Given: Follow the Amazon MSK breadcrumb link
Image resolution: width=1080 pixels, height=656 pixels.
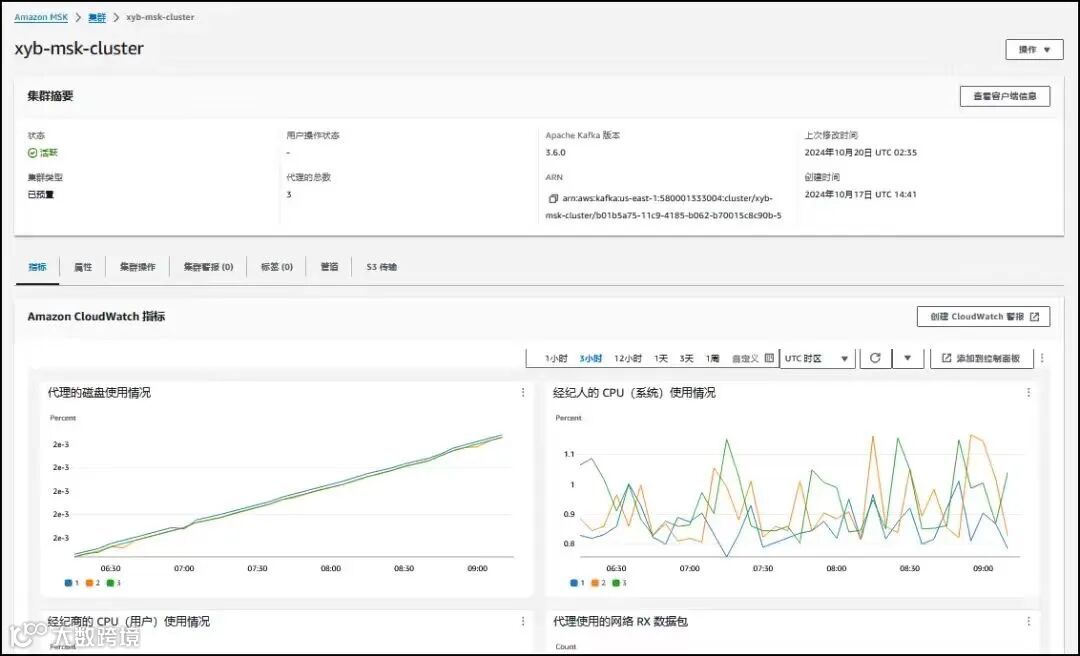Looking at the screenshot, I should tap(41, 17).
